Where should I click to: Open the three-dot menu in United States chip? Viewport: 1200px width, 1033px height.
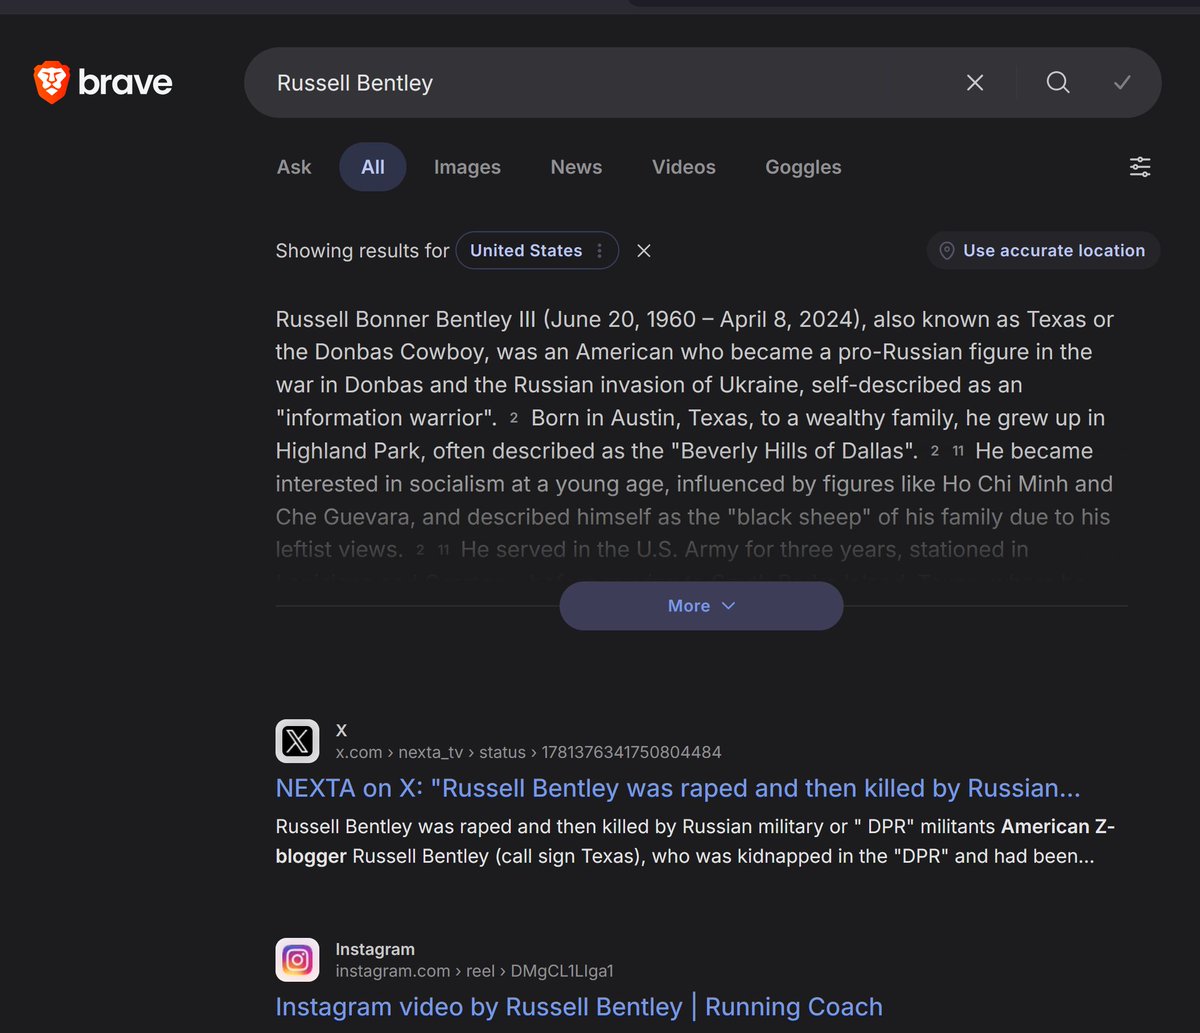[599, 251]
